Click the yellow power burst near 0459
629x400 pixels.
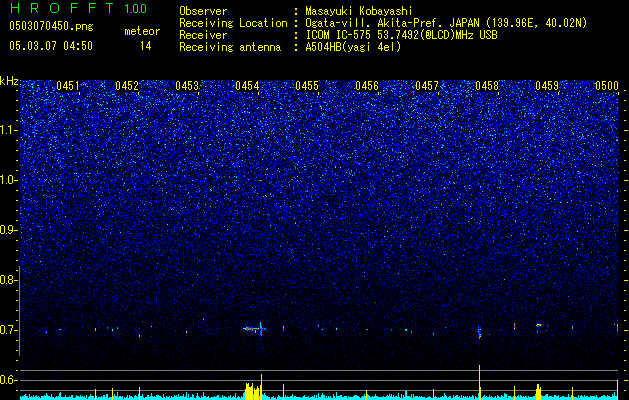pyautogui.click(x=538, y=392)
